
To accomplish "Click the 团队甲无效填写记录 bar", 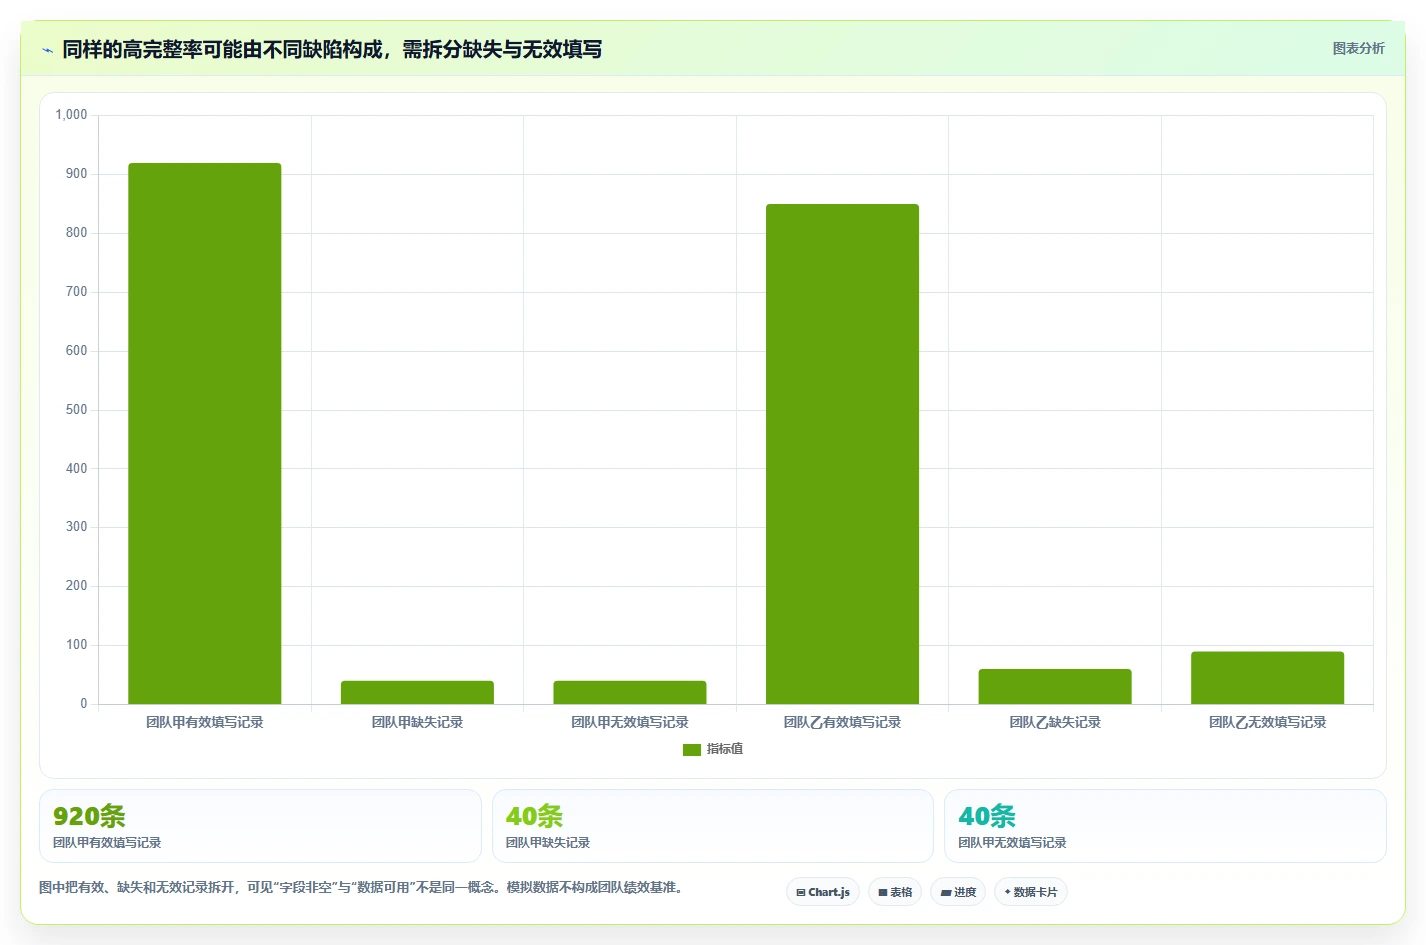I will click(x=630, y=692).
